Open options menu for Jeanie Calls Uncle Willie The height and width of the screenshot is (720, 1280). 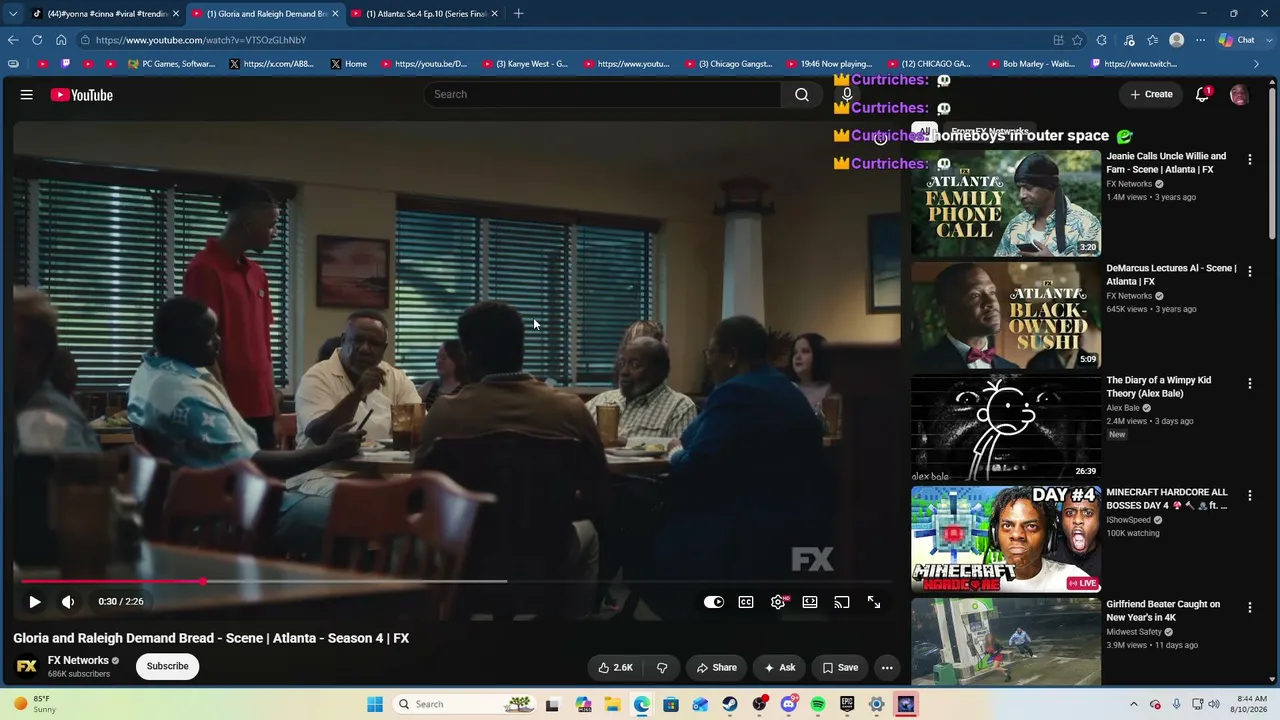tap(1249, 159)
